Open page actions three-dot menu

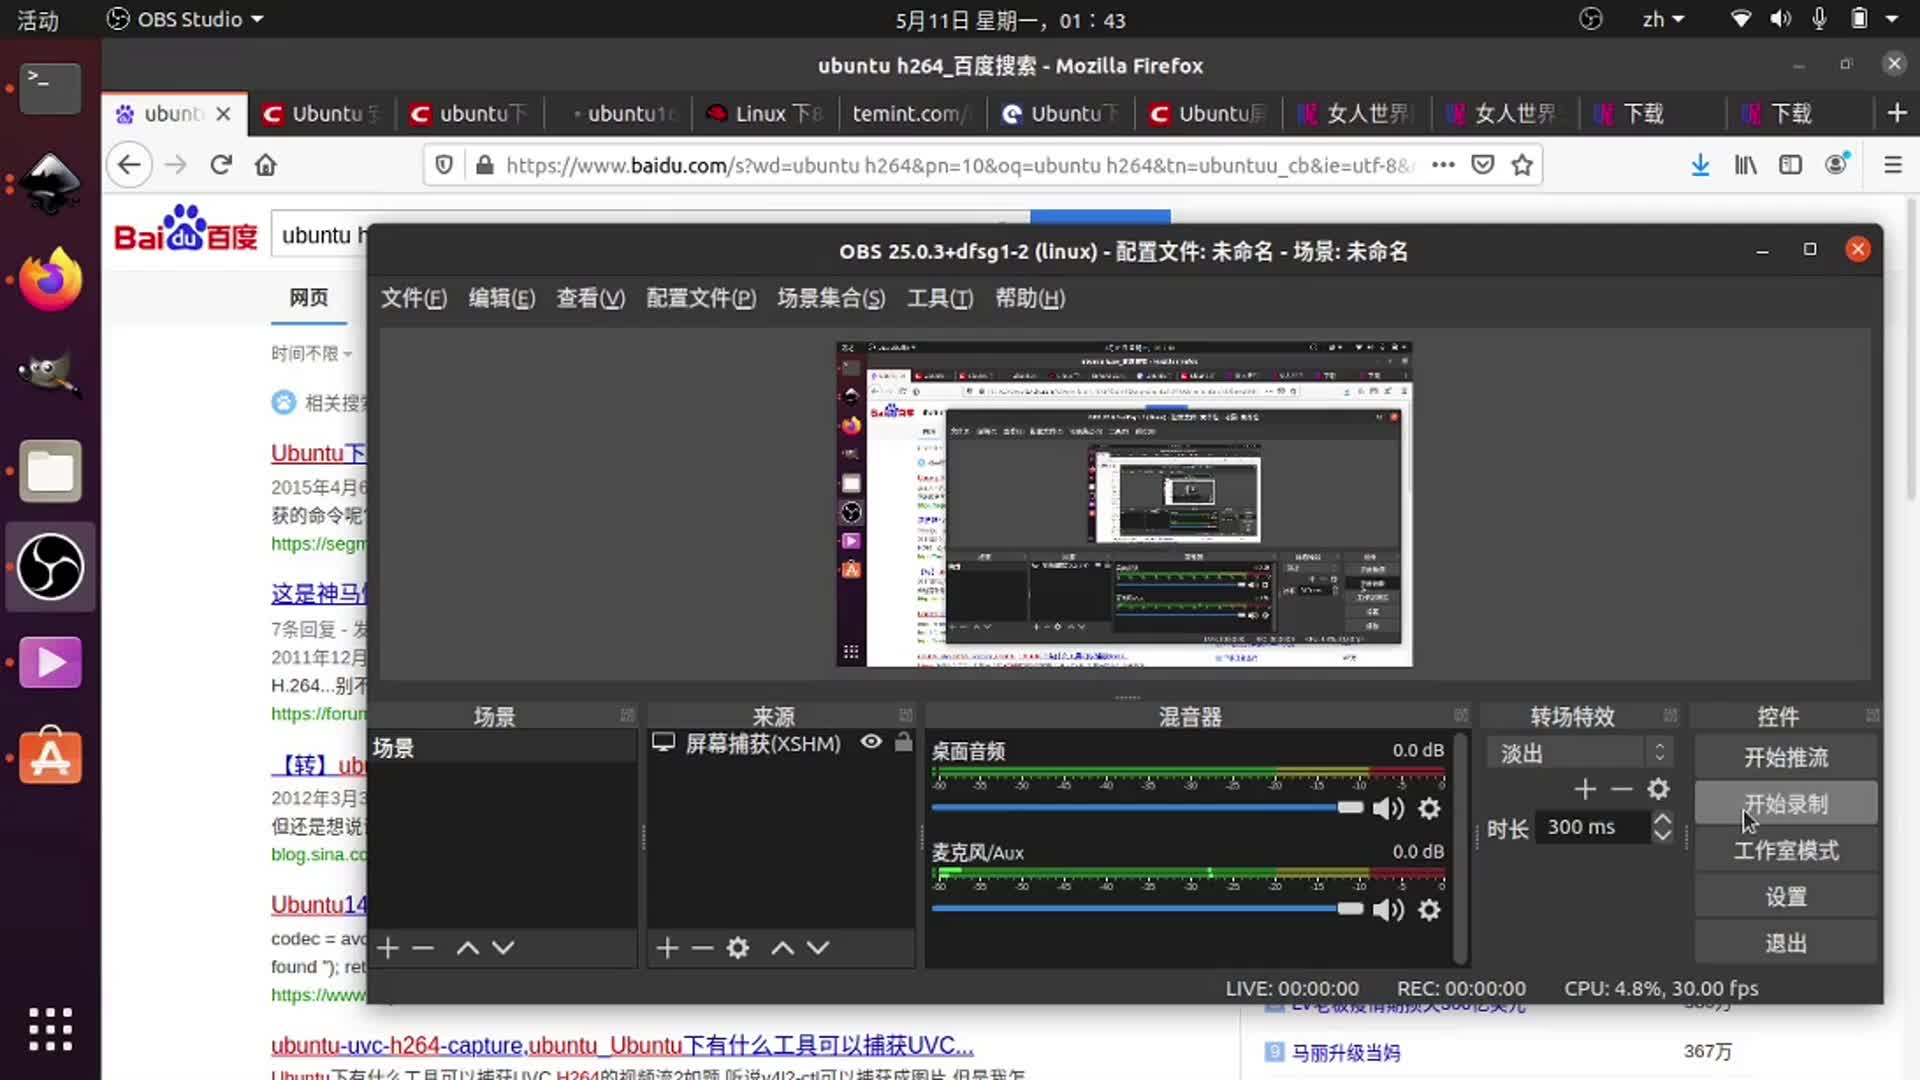click(1443, 165)
